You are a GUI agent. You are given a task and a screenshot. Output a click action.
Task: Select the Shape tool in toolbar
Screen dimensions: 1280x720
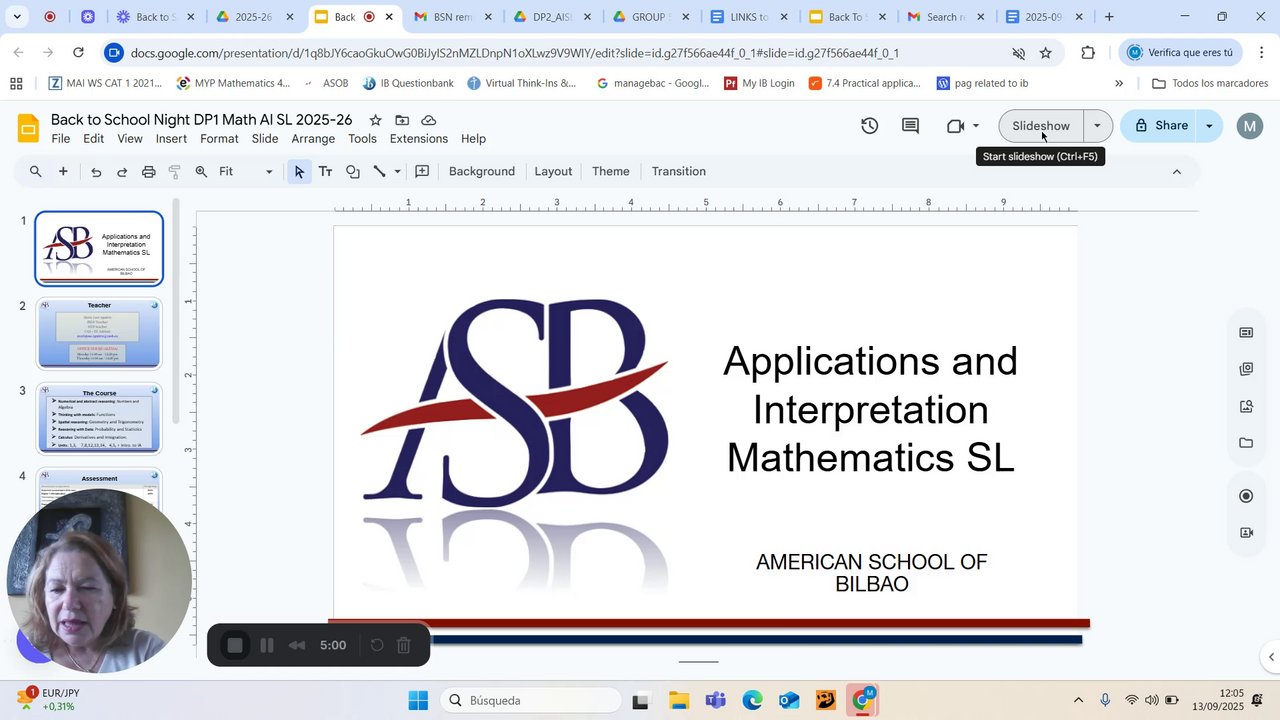pyautogui.click(x=352, y=172)
